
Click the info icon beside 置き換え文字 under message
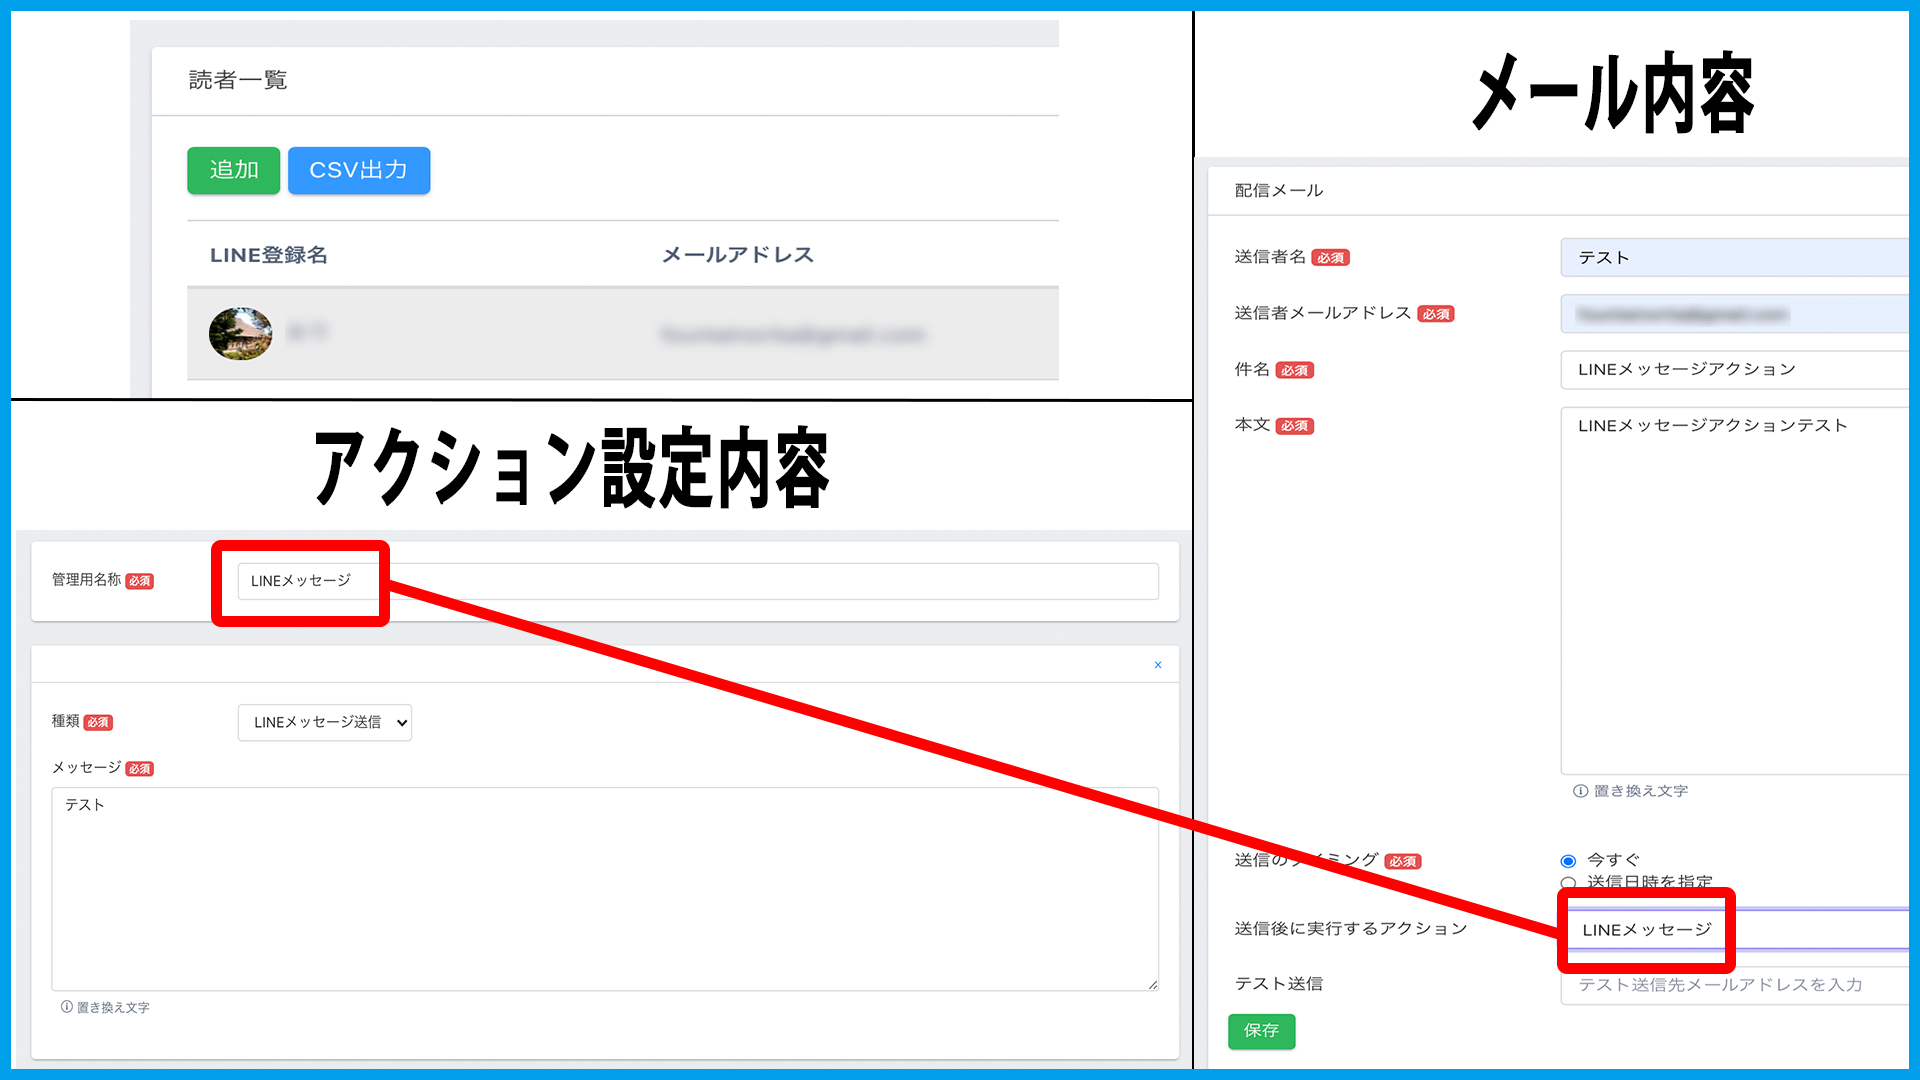67,1007
